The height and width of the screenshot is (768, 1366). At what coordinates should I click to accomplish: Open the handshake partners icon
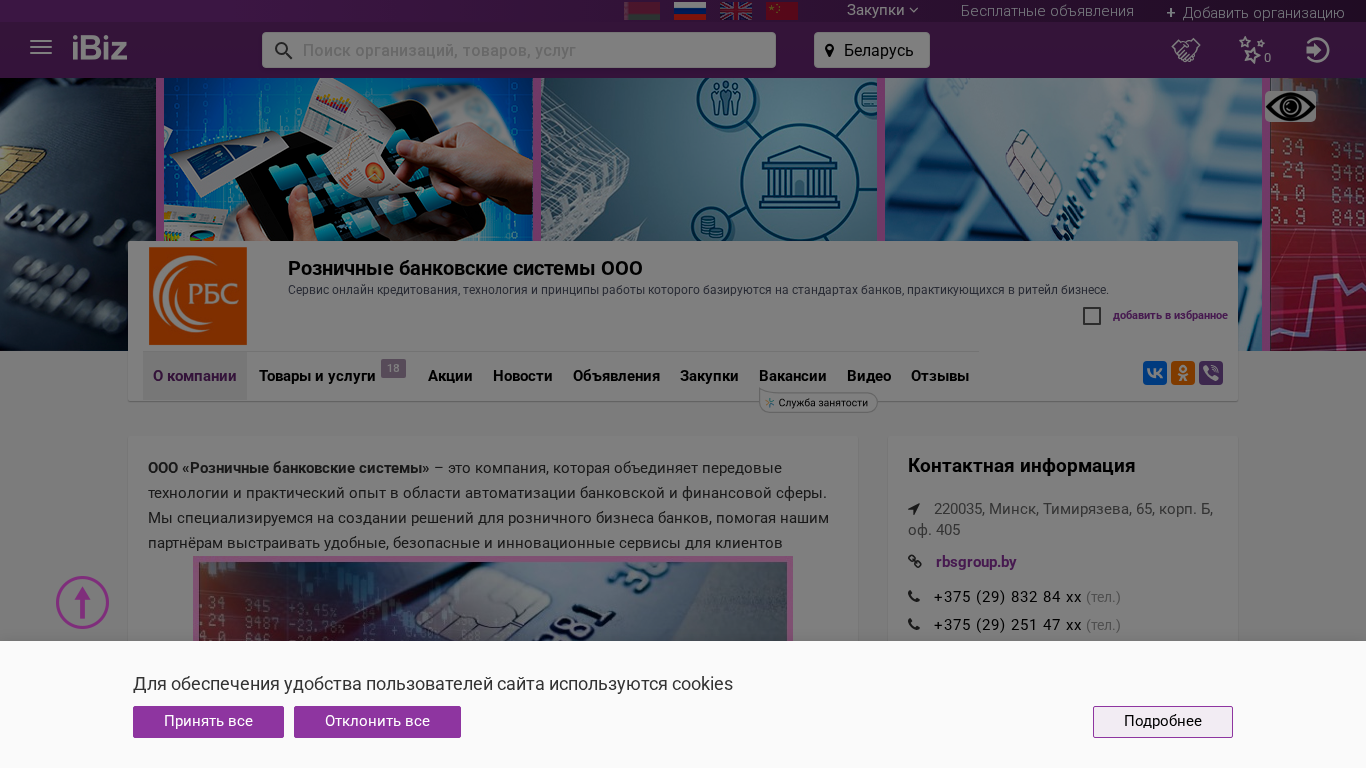pyautogui.click(x=1186, y=50)
